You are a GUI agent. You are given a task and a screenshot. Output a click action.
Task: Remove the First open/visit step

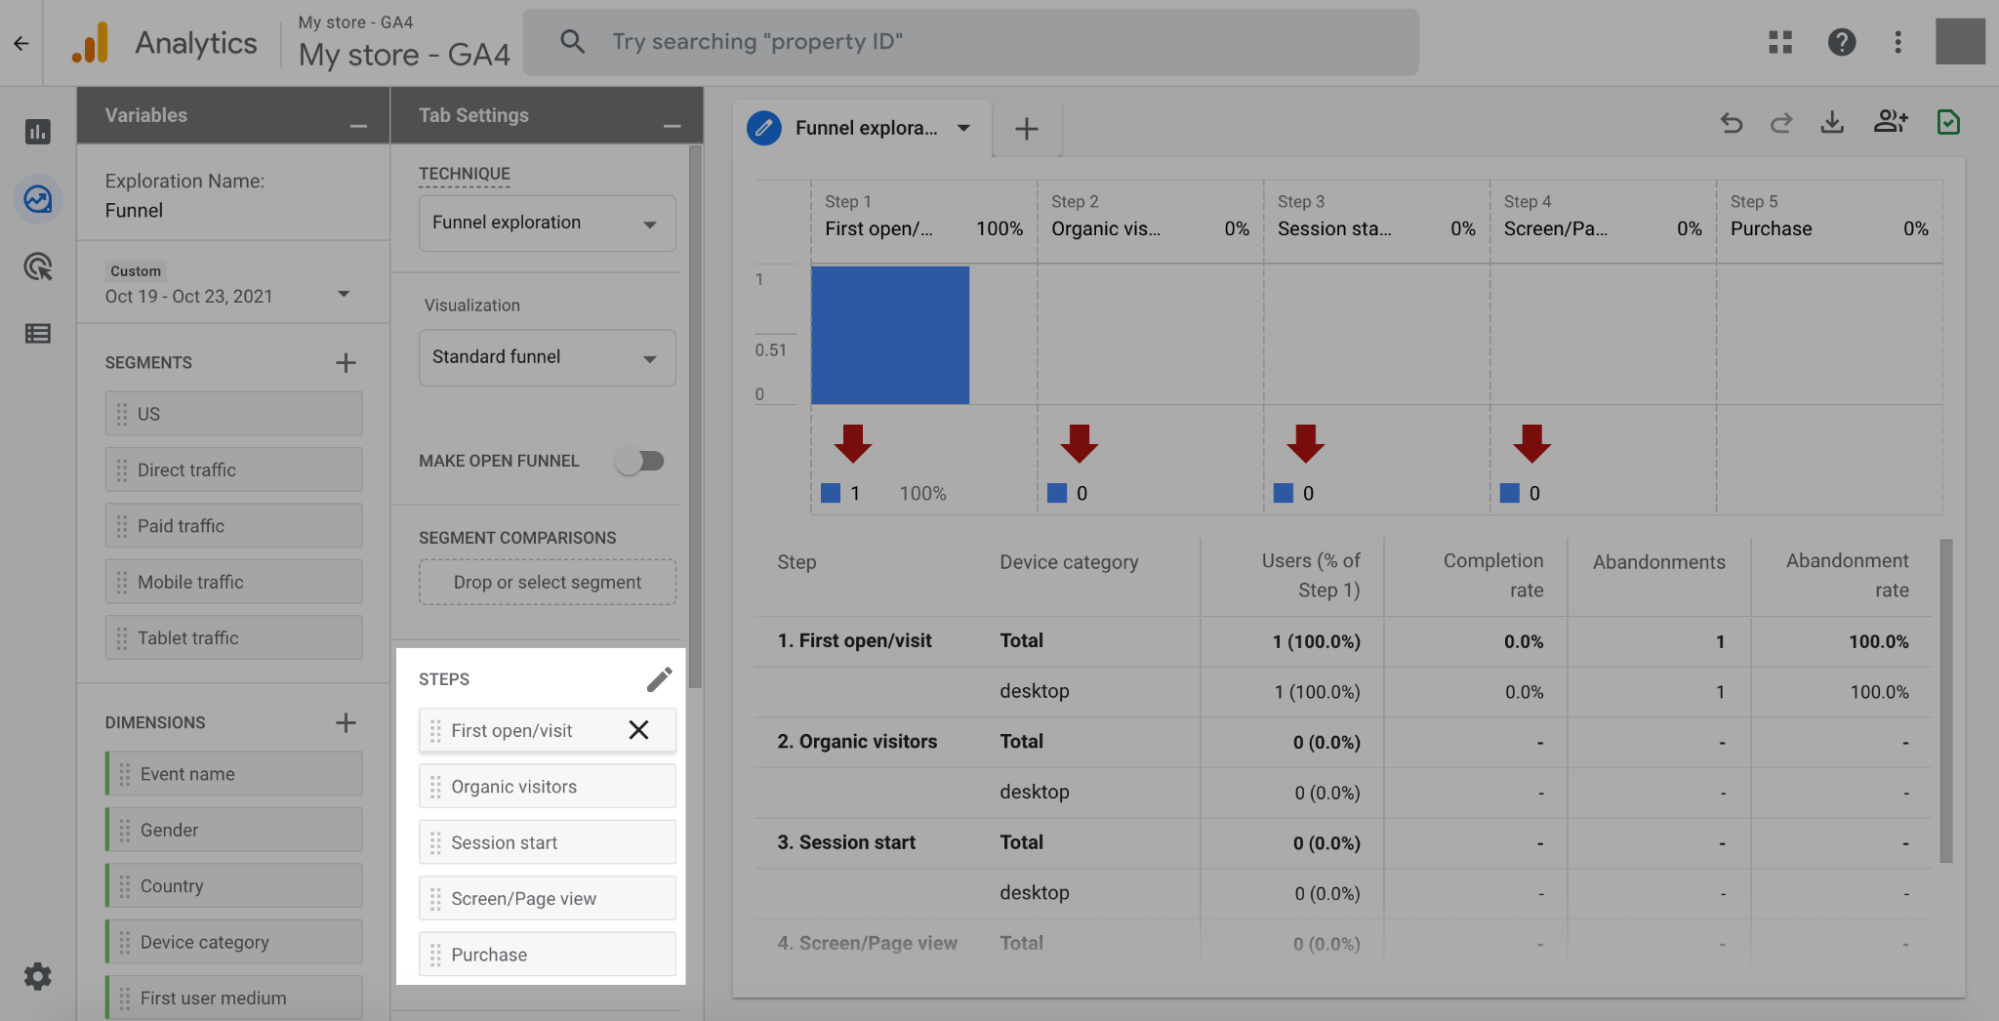pyautogui.click(x=639, y=730)
